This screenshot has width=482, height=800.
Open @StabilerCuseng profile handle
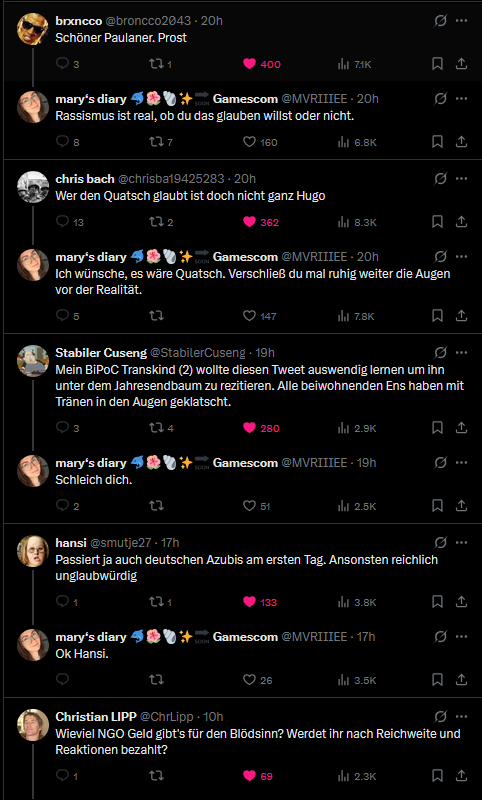pyautogui.click(x=197, y=353)
